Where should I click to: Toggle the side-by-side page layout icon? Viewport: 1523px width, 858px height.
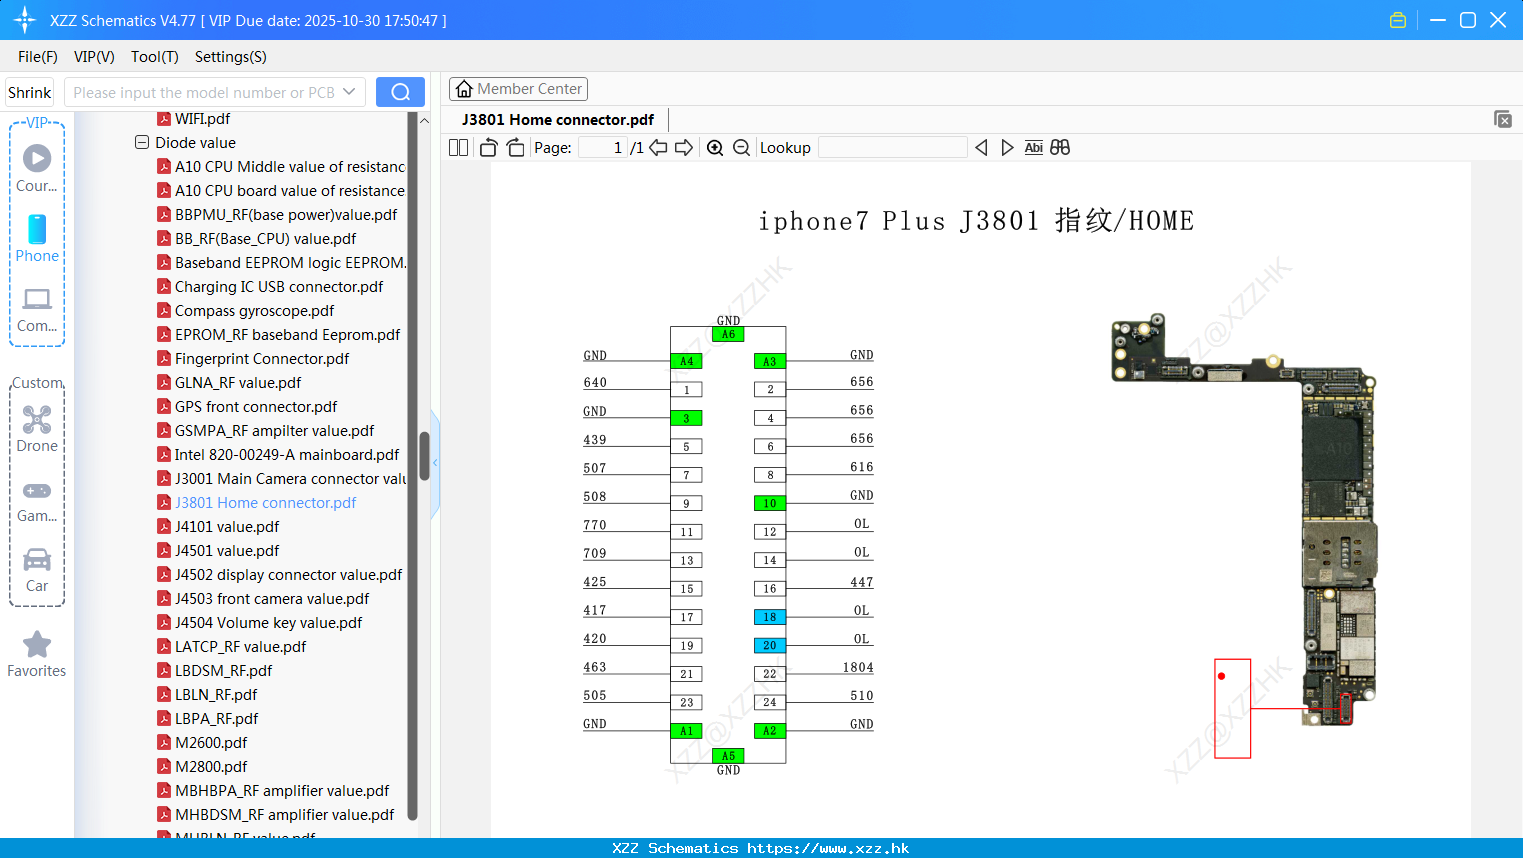tap(458, 148)
